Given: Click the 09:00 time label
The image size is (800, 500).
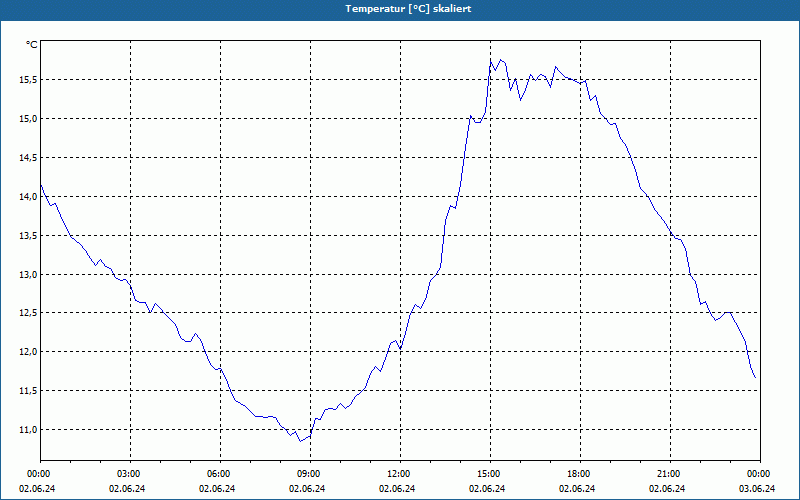Looking at the screenshot, I should click(x=310, y=474).
